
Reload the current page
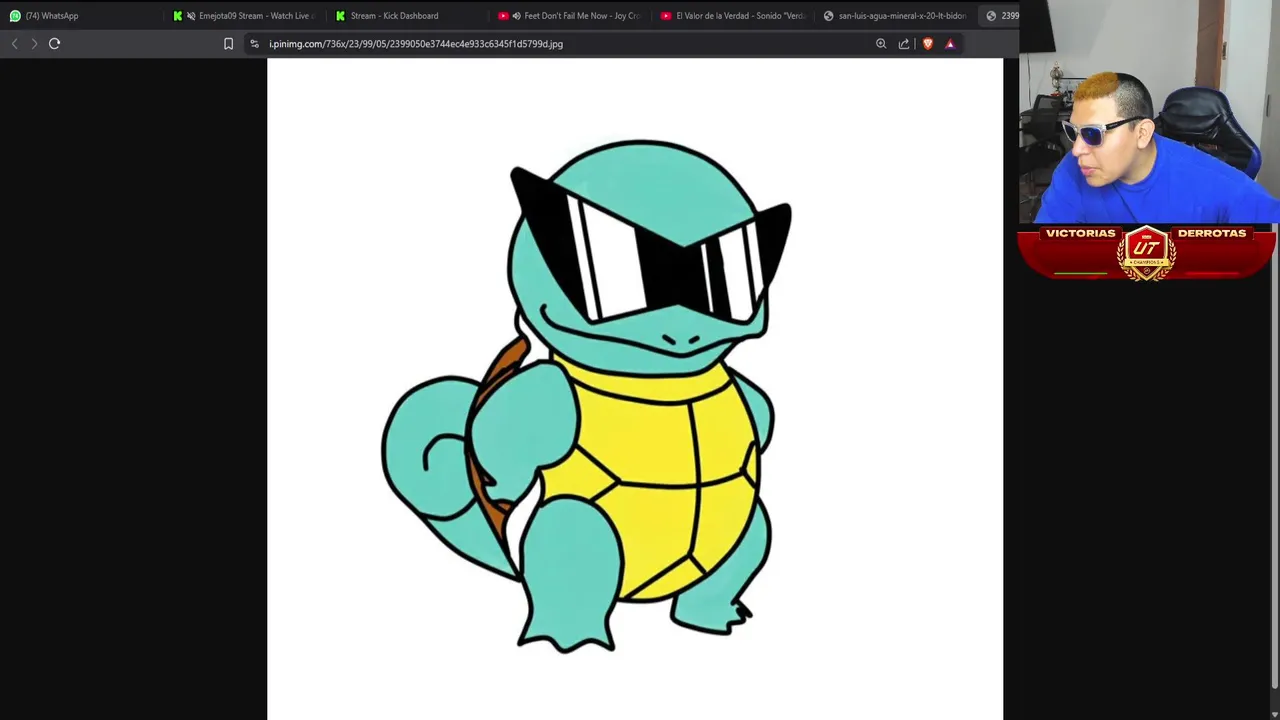(x=55, y=44)
